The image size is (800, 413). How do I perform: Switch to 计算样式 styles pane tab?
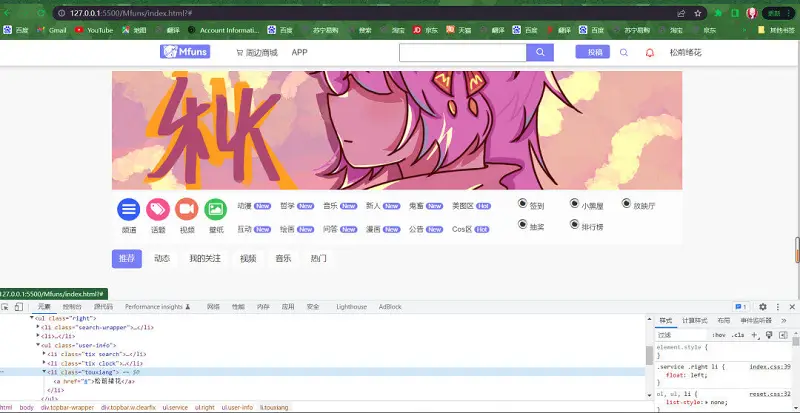click(694, 321)
